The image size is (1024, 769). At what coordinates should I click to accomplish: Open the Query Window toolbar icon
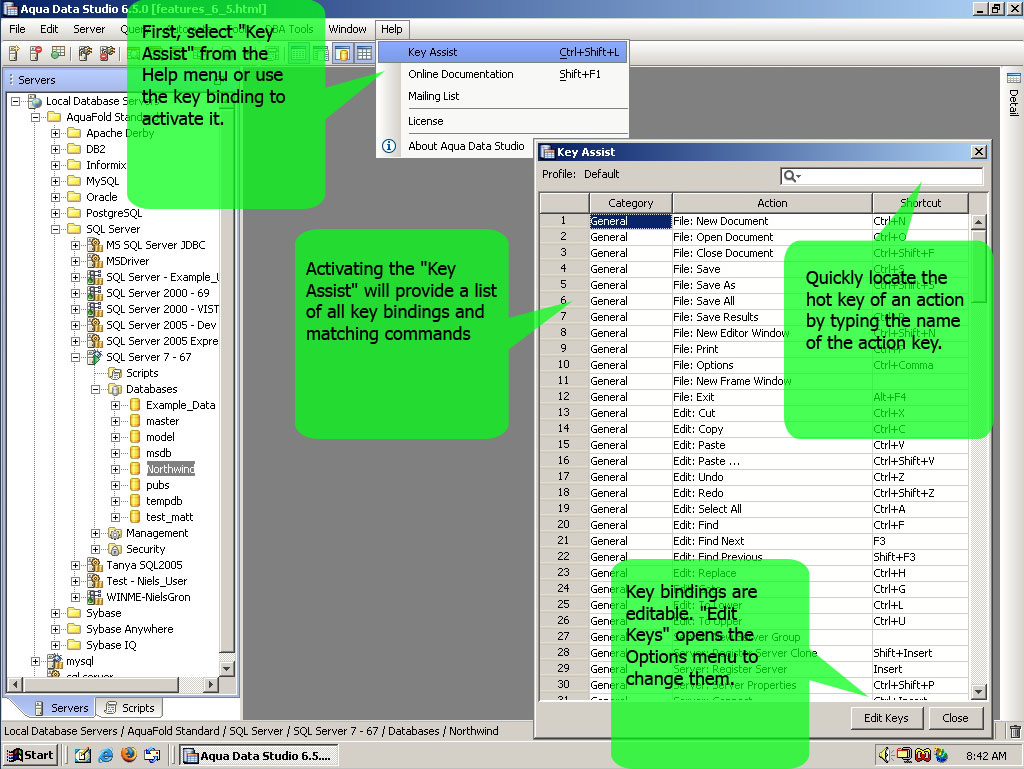tap(58, 54)
